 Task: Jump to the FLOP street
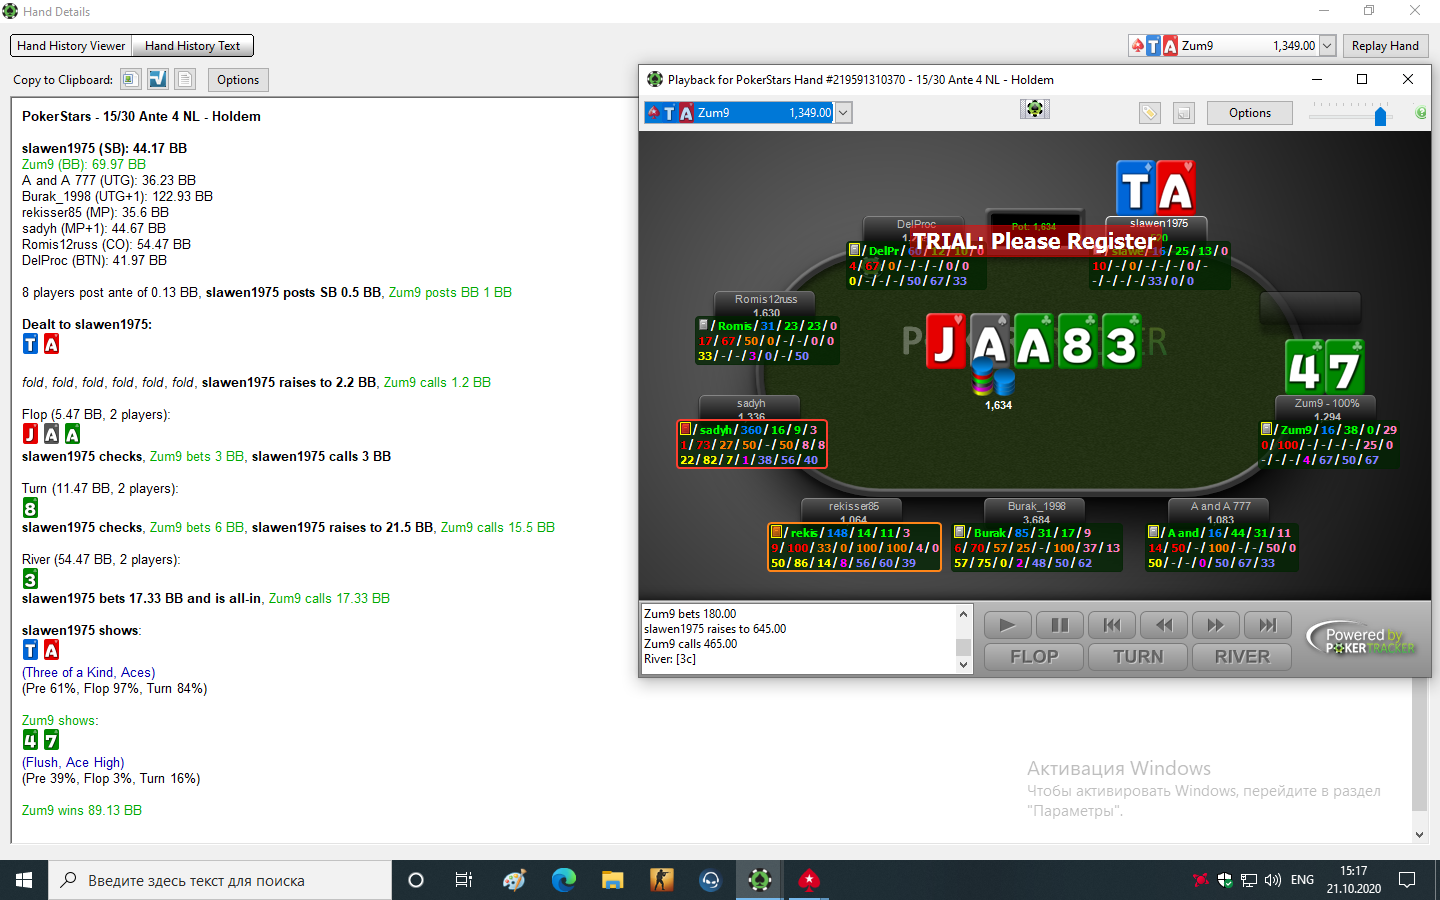[x=1034, y=657]
